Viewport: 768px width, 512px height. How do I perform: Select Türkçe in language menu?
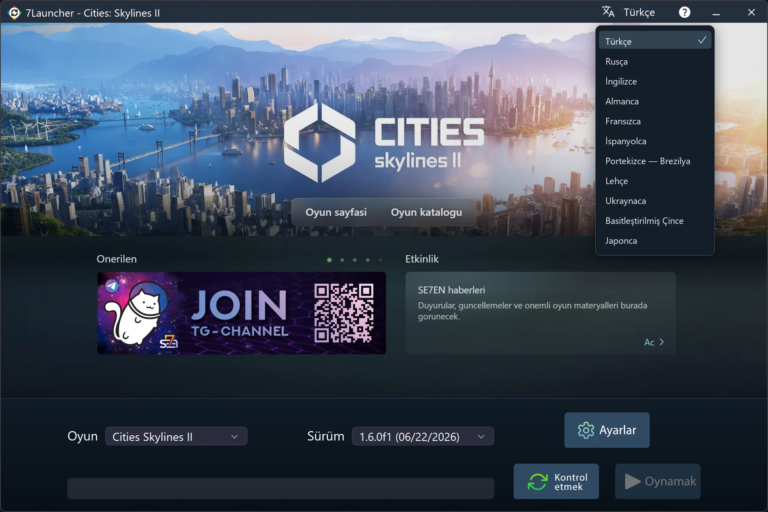click(x=655, y=41)
